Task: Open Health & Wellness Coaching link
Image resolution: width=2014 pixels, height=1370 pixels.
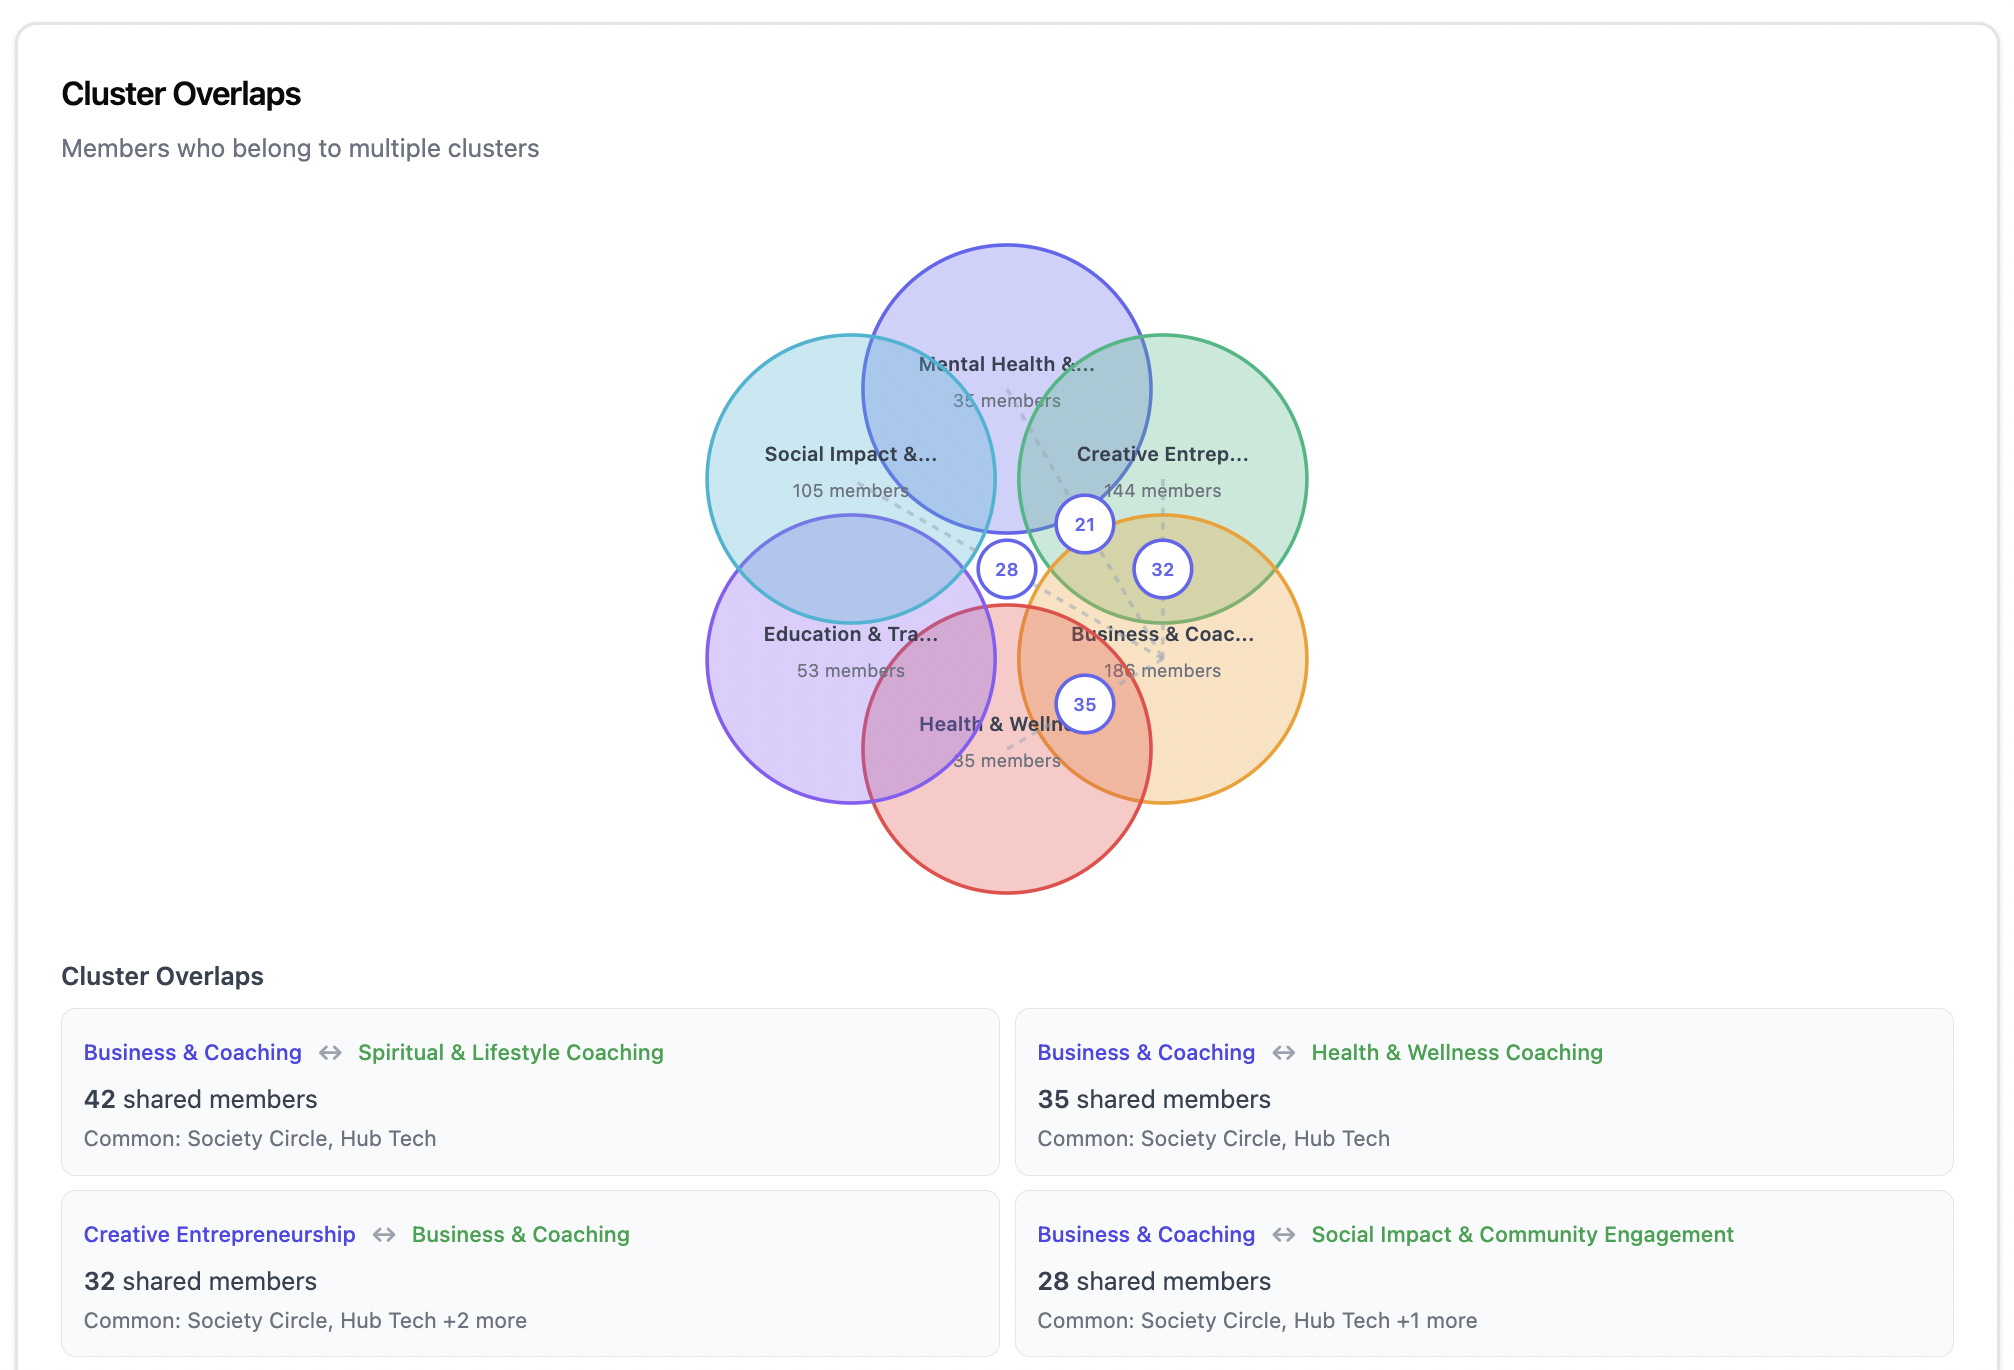Action: coord(1456,1053)
